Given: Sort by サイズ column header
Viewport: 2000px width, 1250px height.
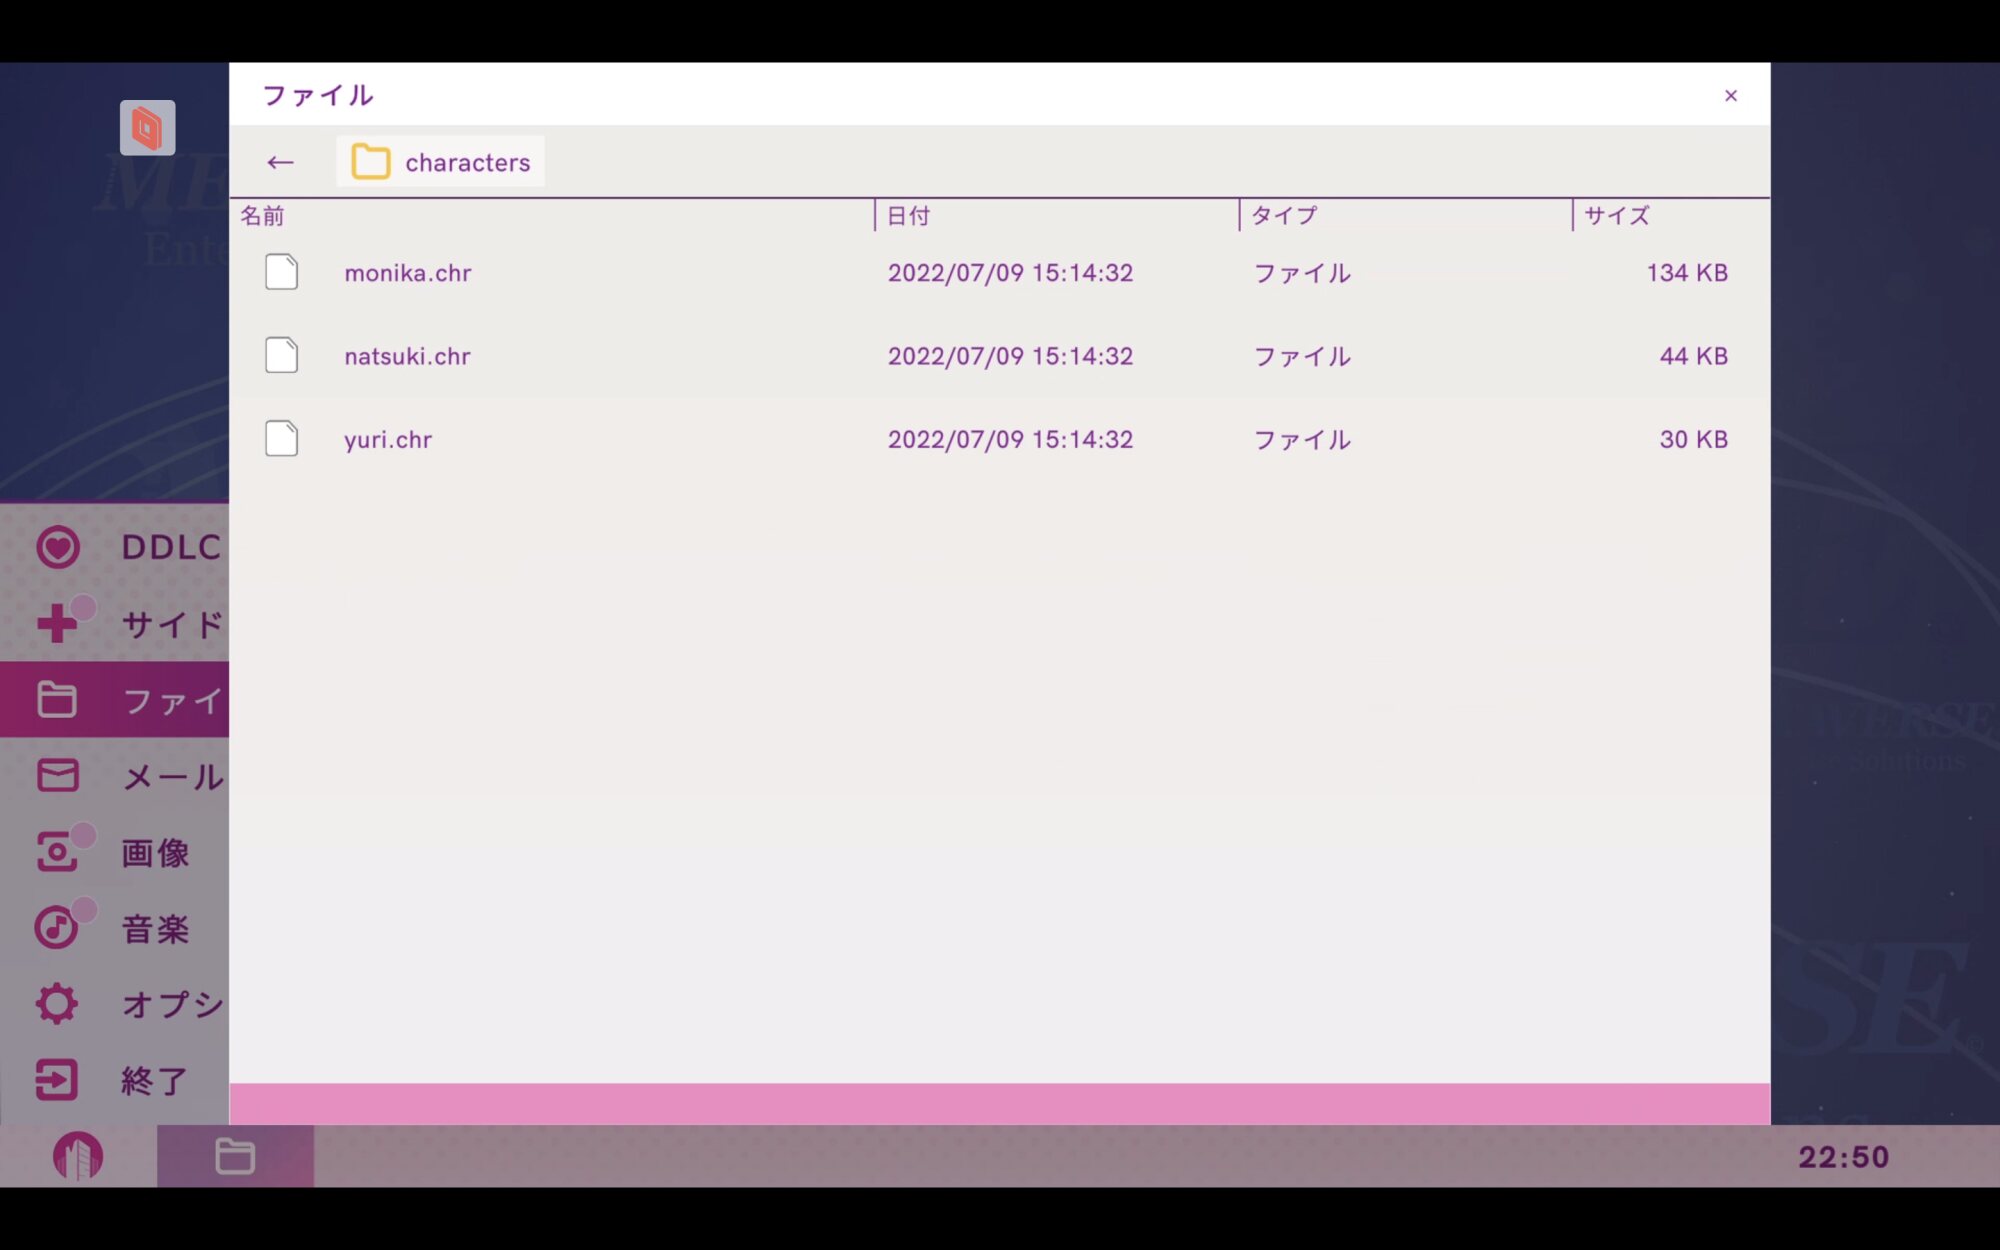Looking at the screenshot, I should point(1617,216).
